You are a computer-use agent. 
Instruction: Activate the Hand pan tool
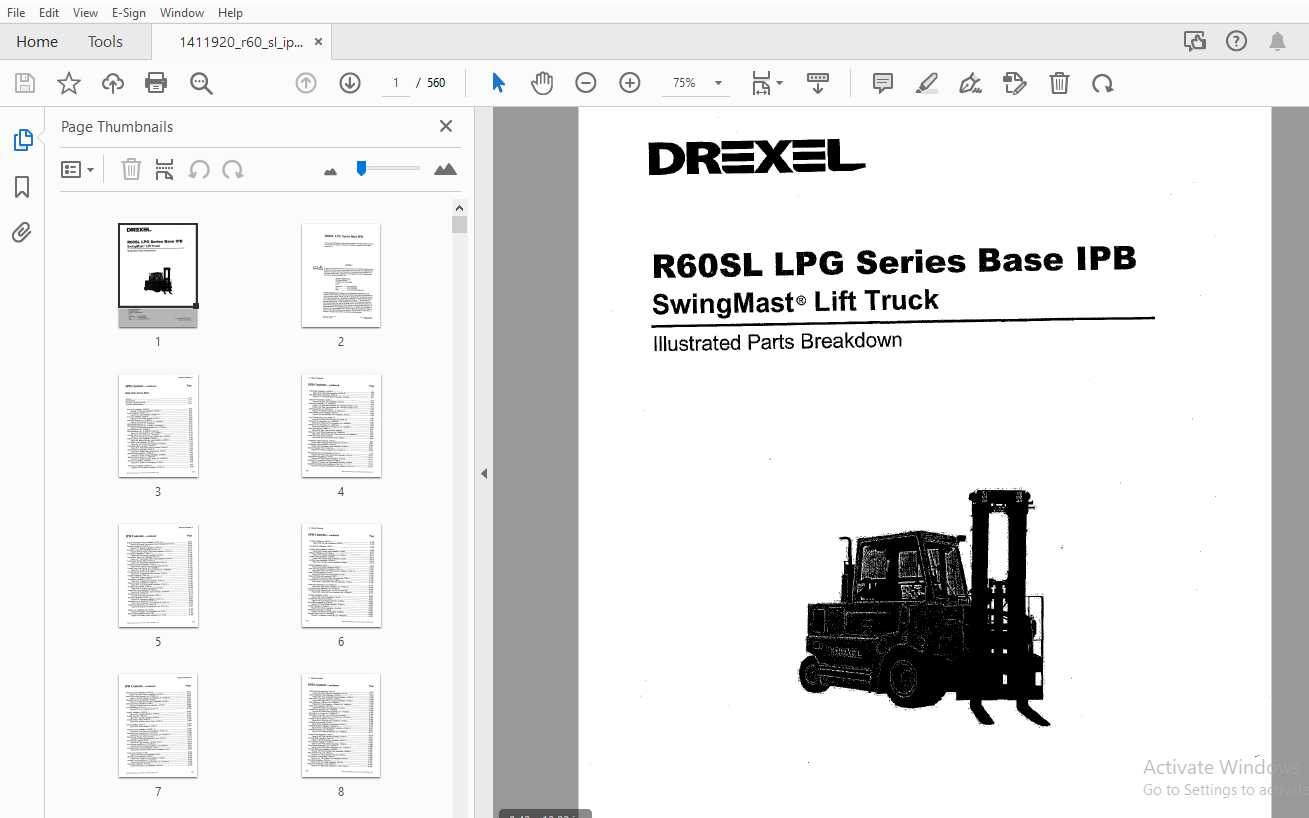pos(542,83)
